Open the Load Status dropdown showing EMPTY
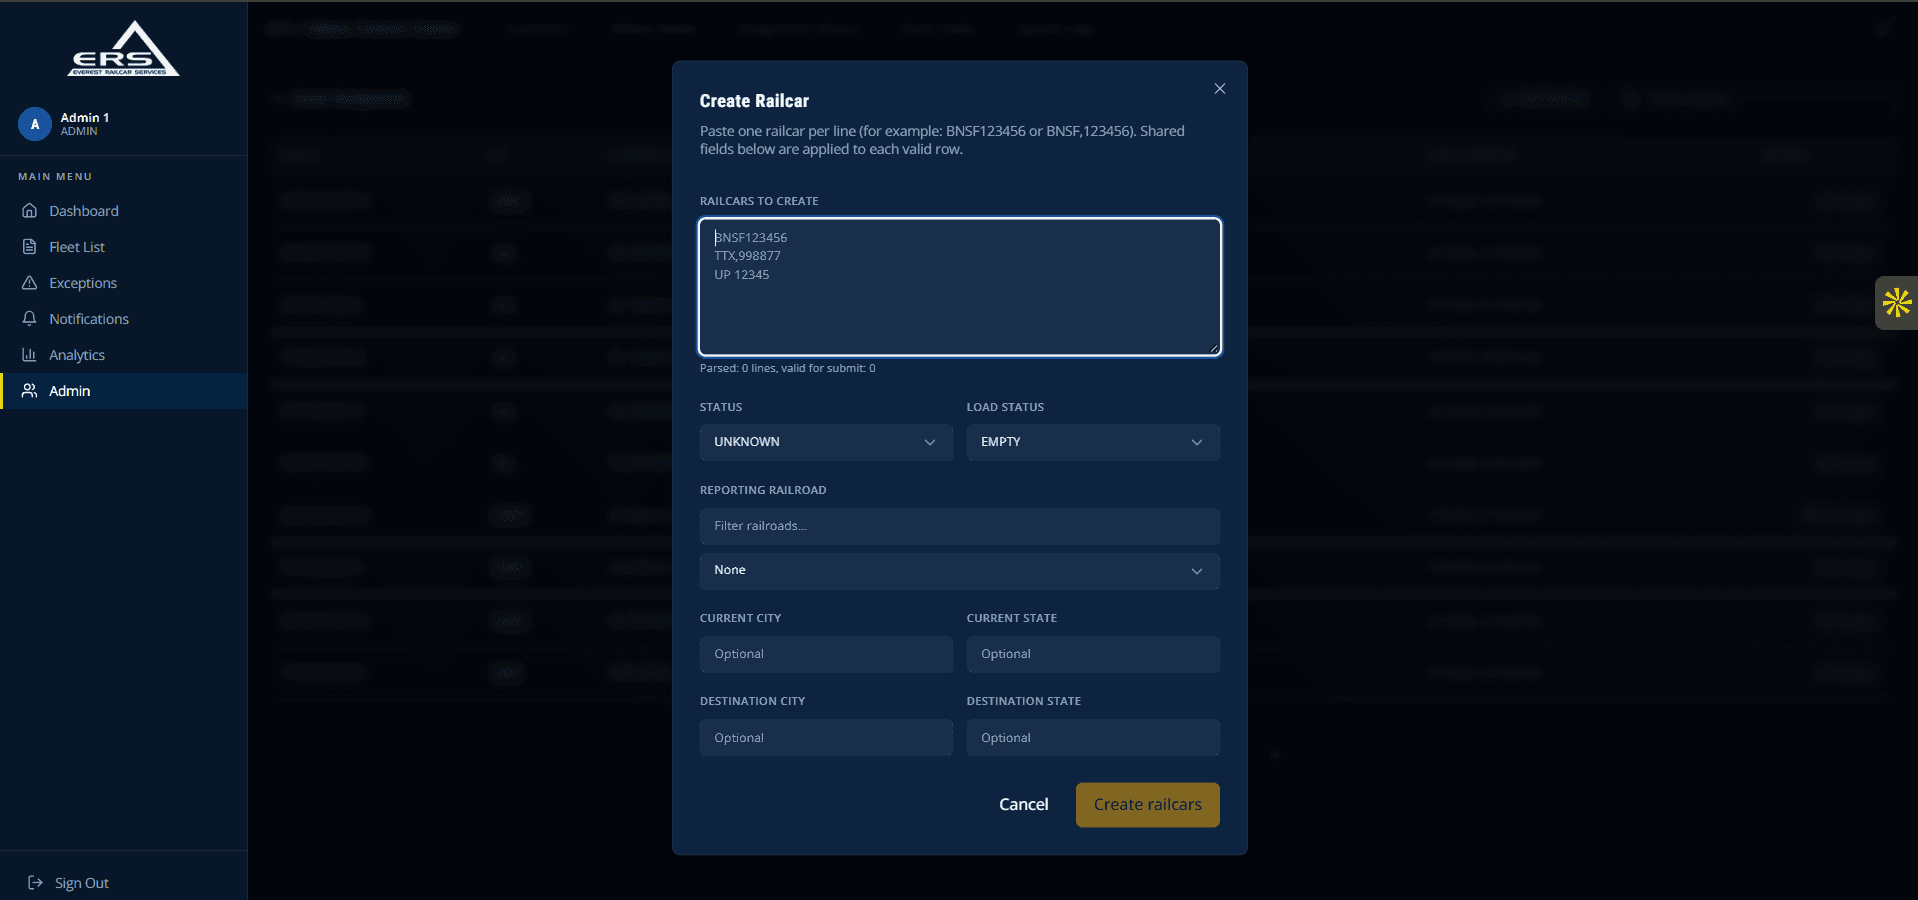This screenshot has width=1918, height=900. (x=1093, y=442)
